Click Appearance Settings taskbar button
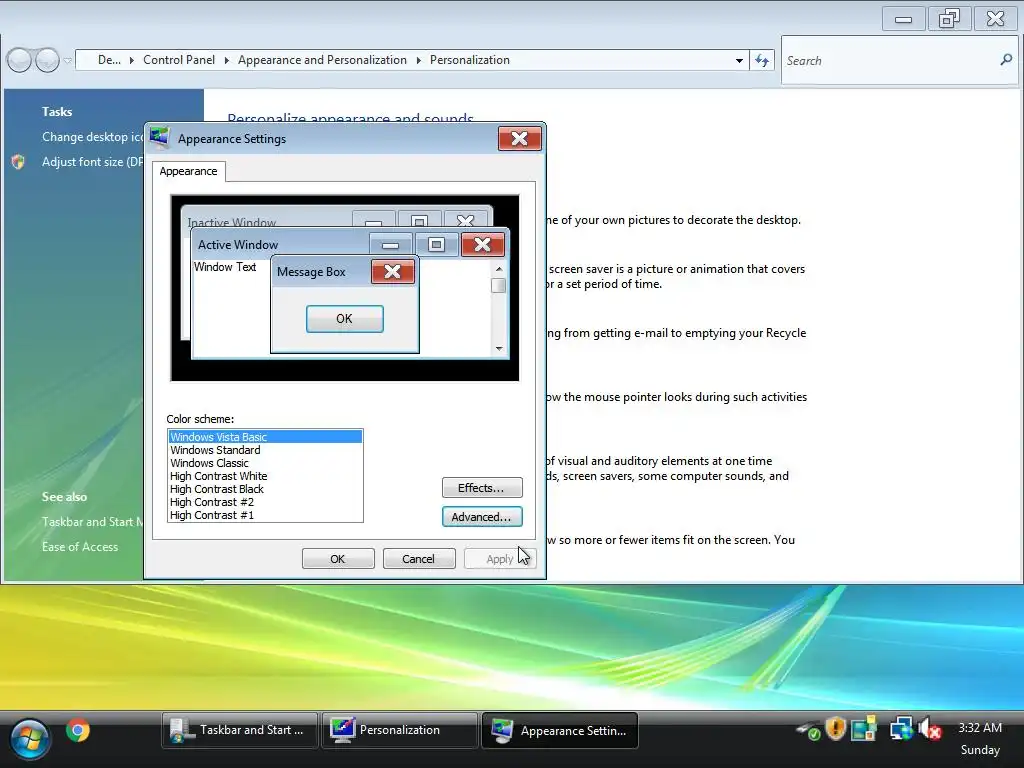Image resolution: width=1024 pixels, height=768 pixels. (x=560, y=730)
